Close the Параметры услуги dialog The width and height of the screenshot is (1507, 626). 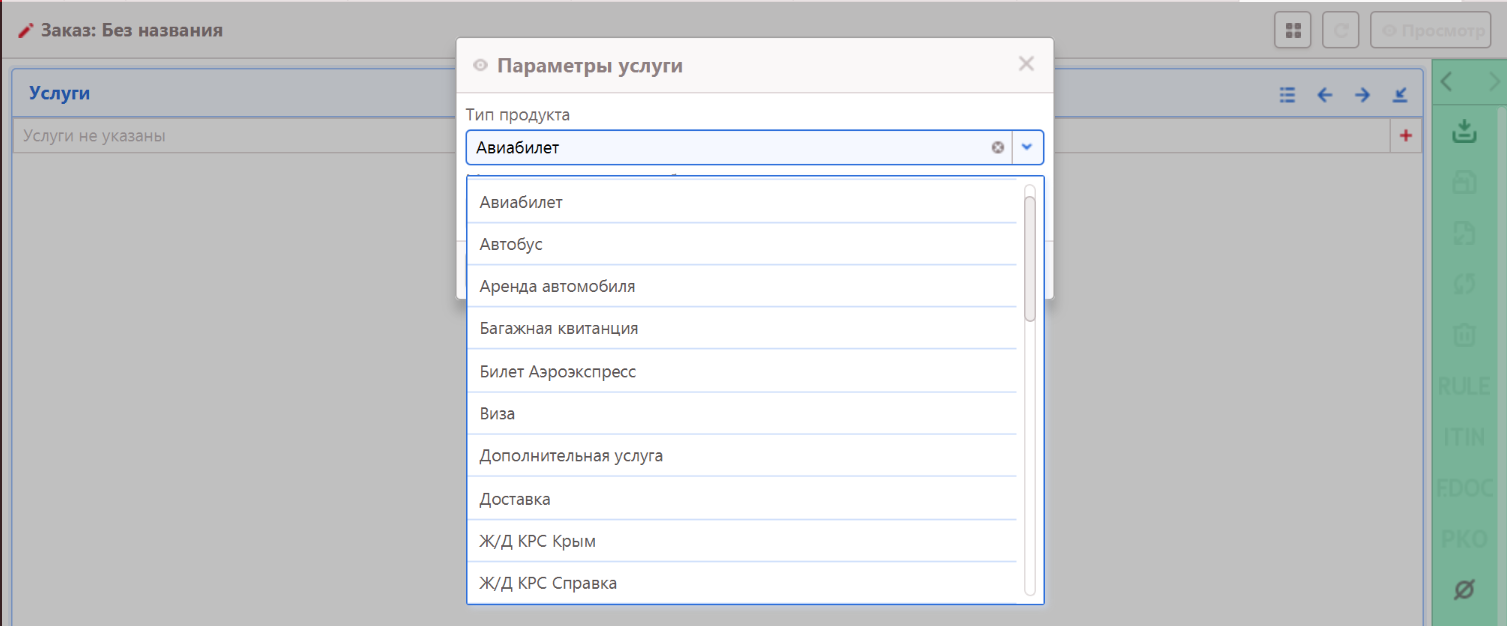(x=1026, y=64)
